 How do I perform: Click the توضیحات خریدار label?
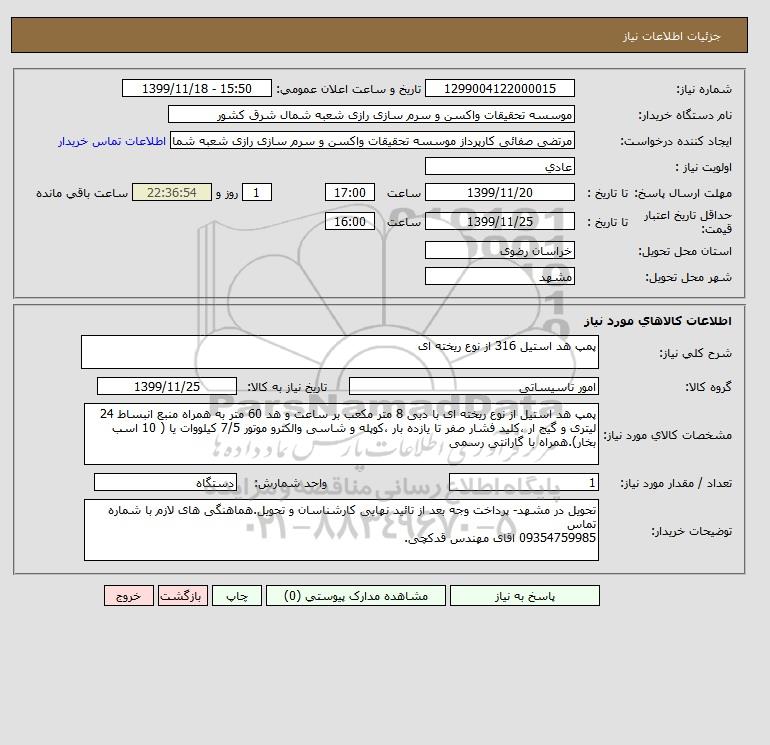[691, 531]
